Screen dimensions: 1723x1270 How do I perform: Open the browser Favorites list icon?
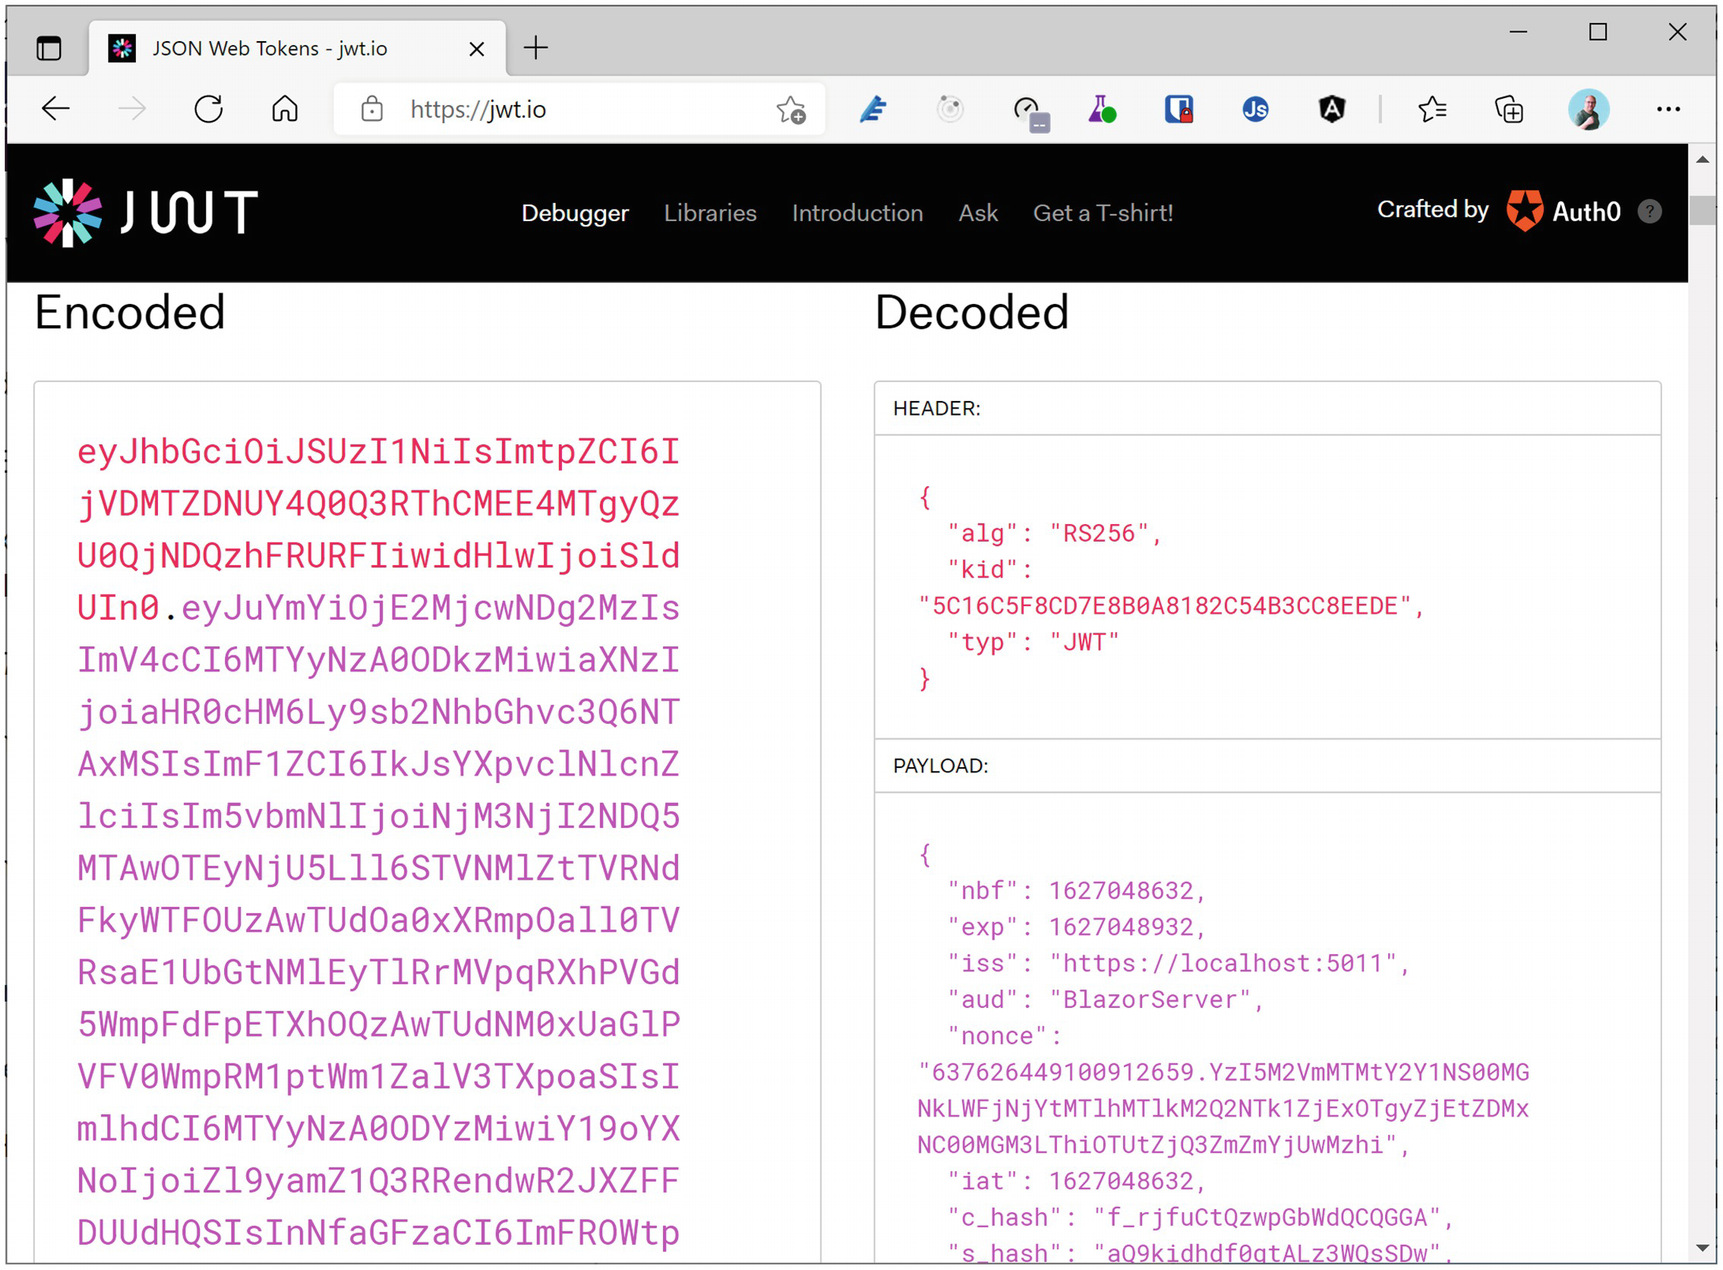(x=1432, y=110)
